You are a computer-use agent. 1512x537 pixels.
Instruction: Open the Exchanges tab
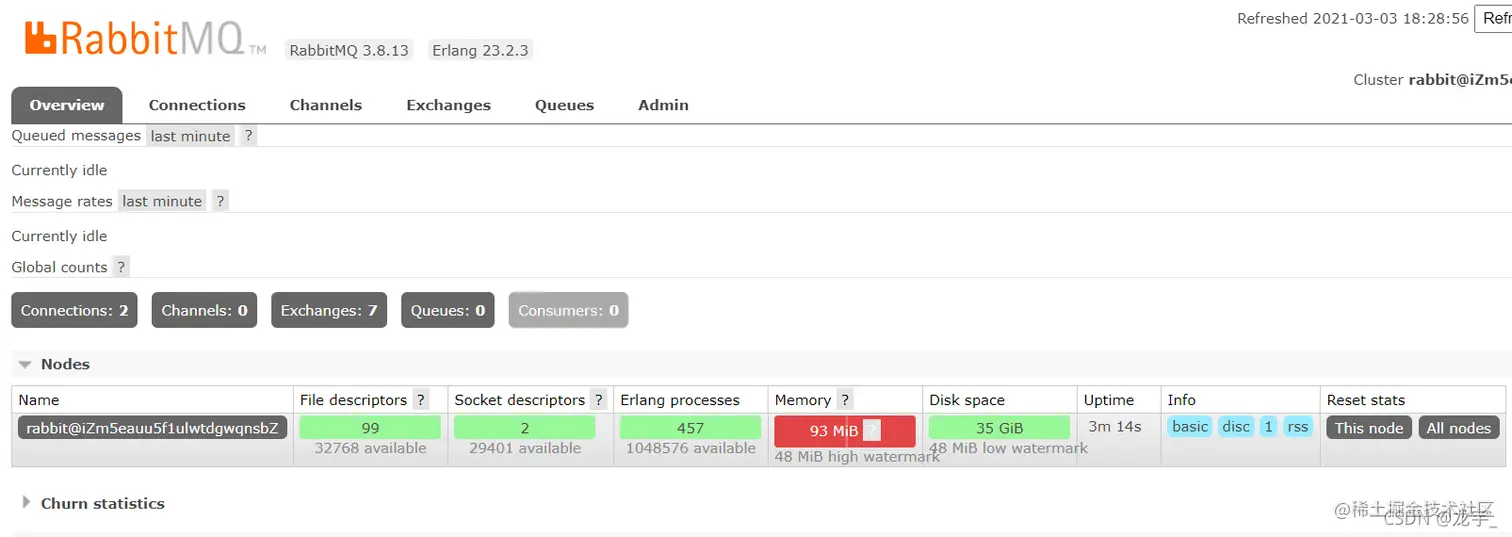click(x=448, y=105)
